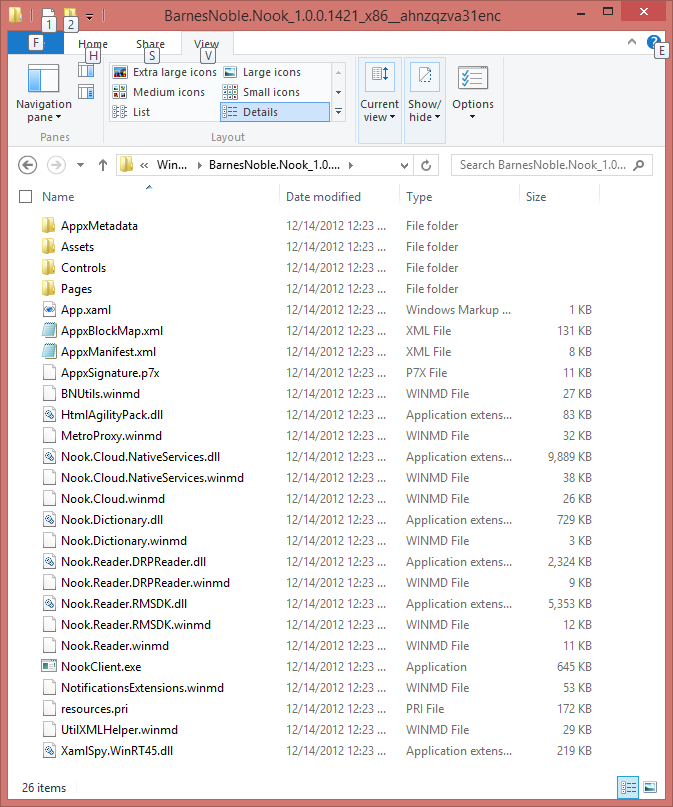Image resolution: width=673 pixels, height=807 pixels.
Task: Select resources.pri file
Action: 94,709
